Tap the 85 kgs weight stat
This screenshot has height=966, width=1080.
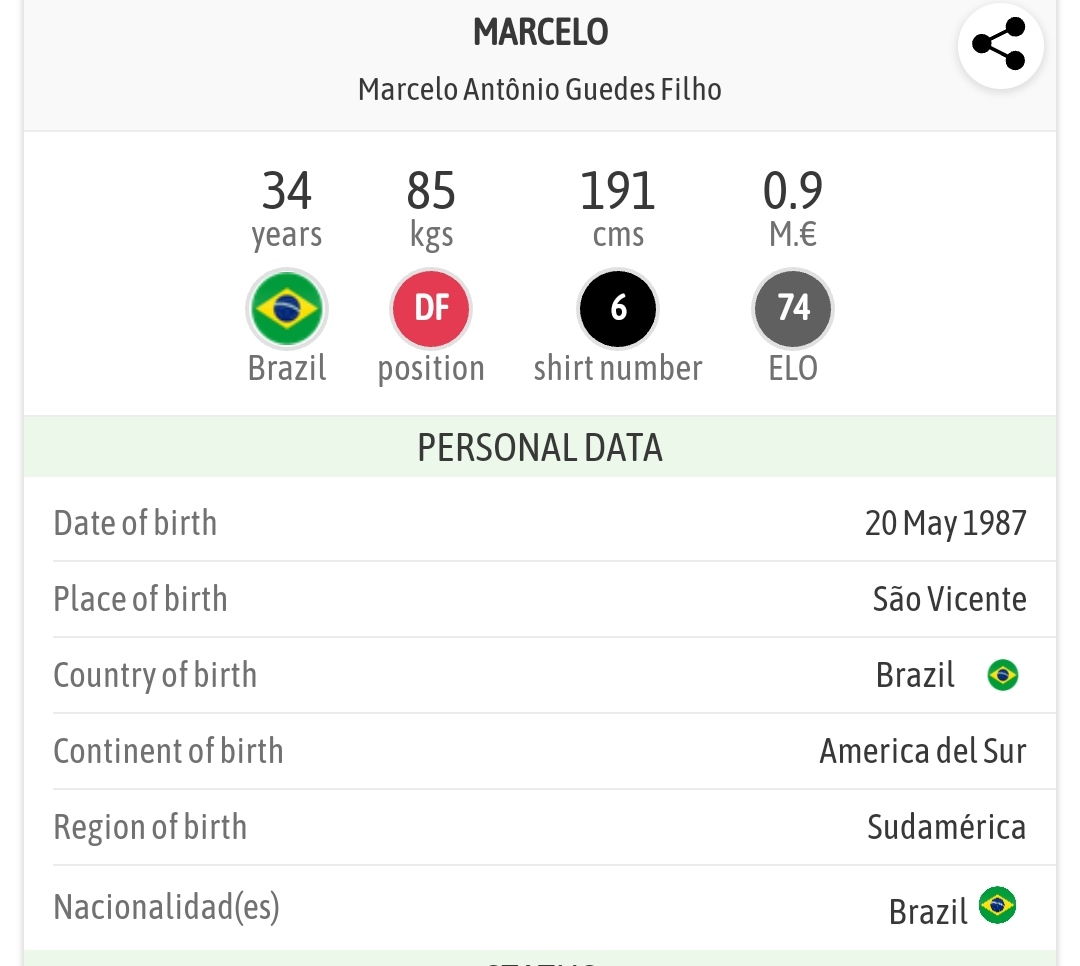(431, 209)
